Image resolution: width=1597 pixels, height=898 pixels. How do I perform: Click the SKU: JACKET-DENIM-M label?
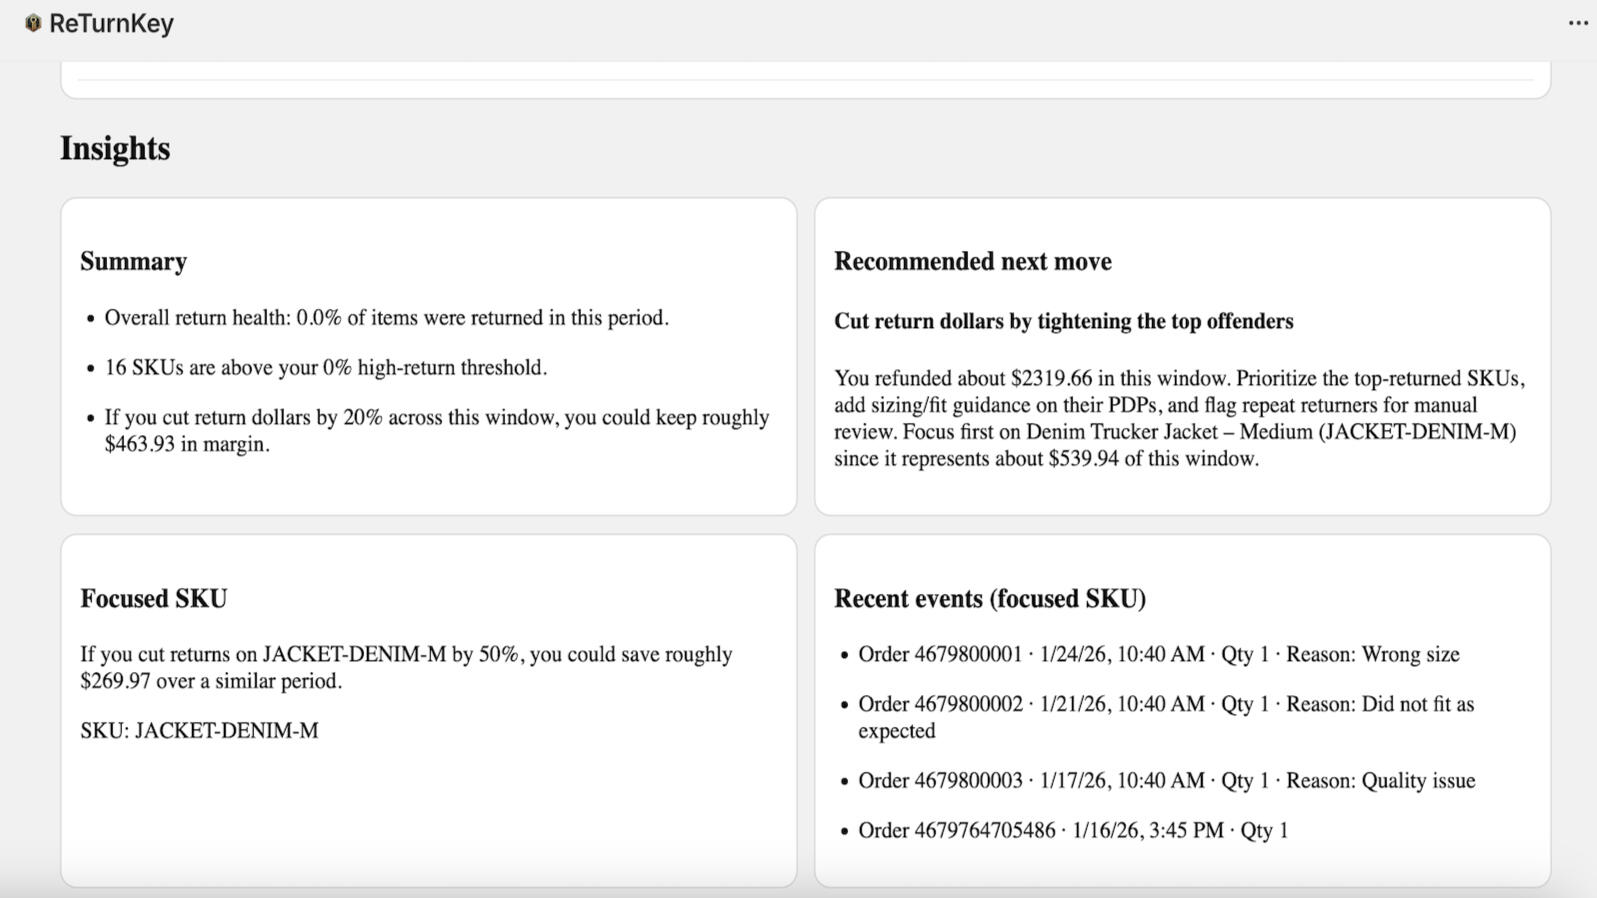tap(199, 731)
